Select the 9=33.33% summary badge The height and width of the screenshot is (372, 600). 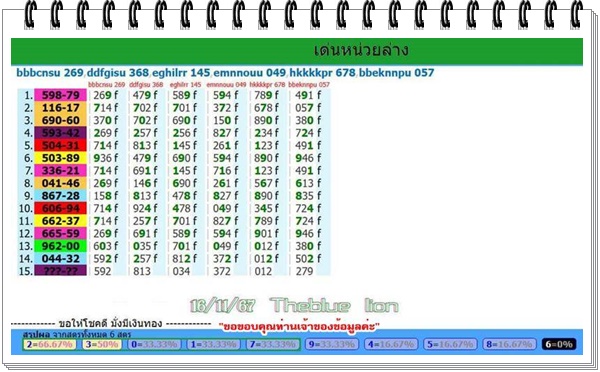pyautogui.click(x=332, y=344)
